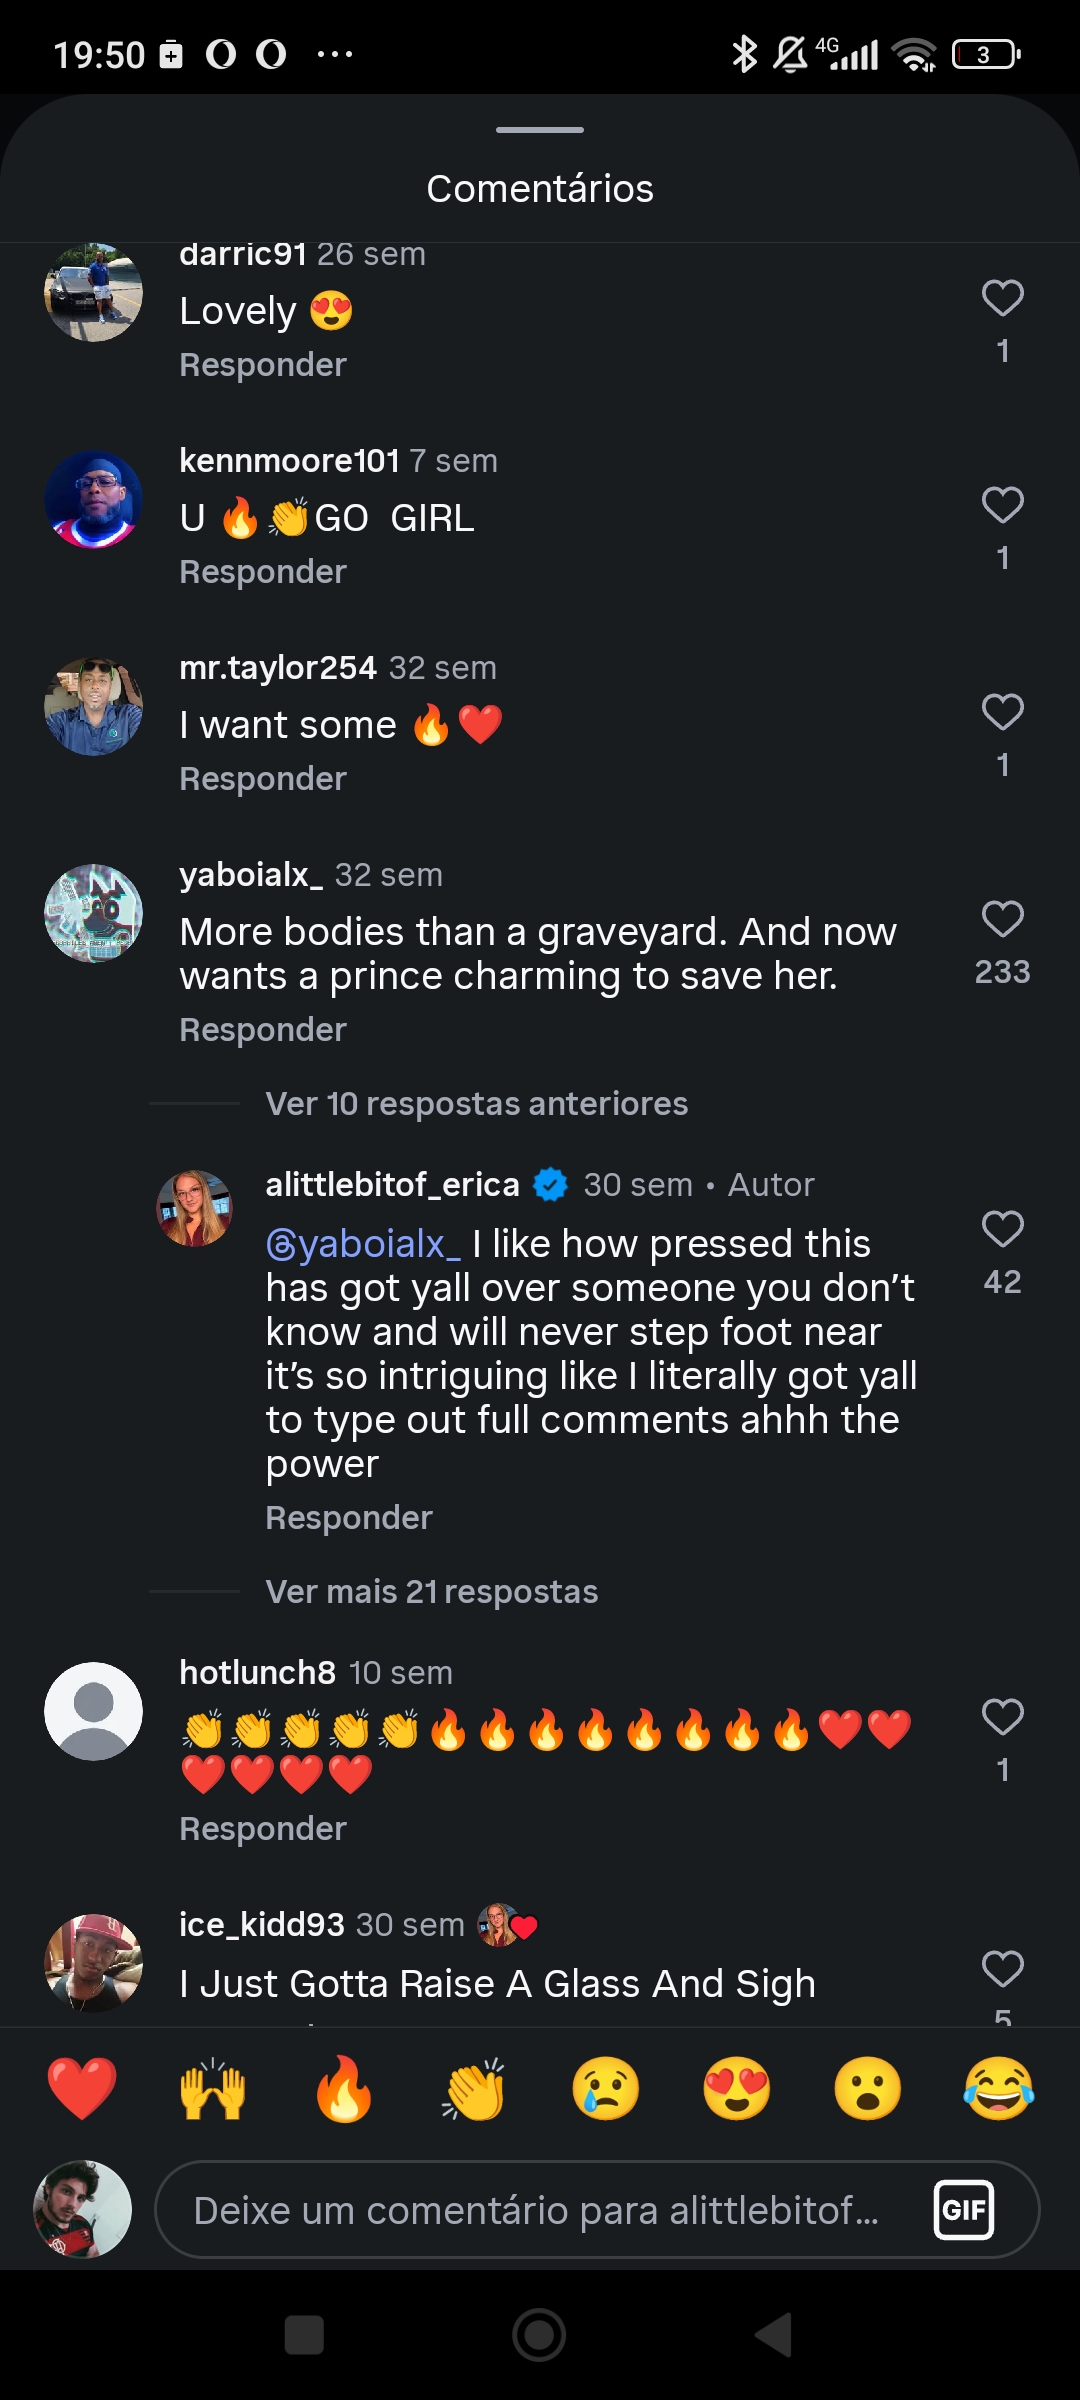Insert the clapping hands quick emoji
Image resolution: width=1080 pixels, height=2400 pixels.
tap(474, 2089)
